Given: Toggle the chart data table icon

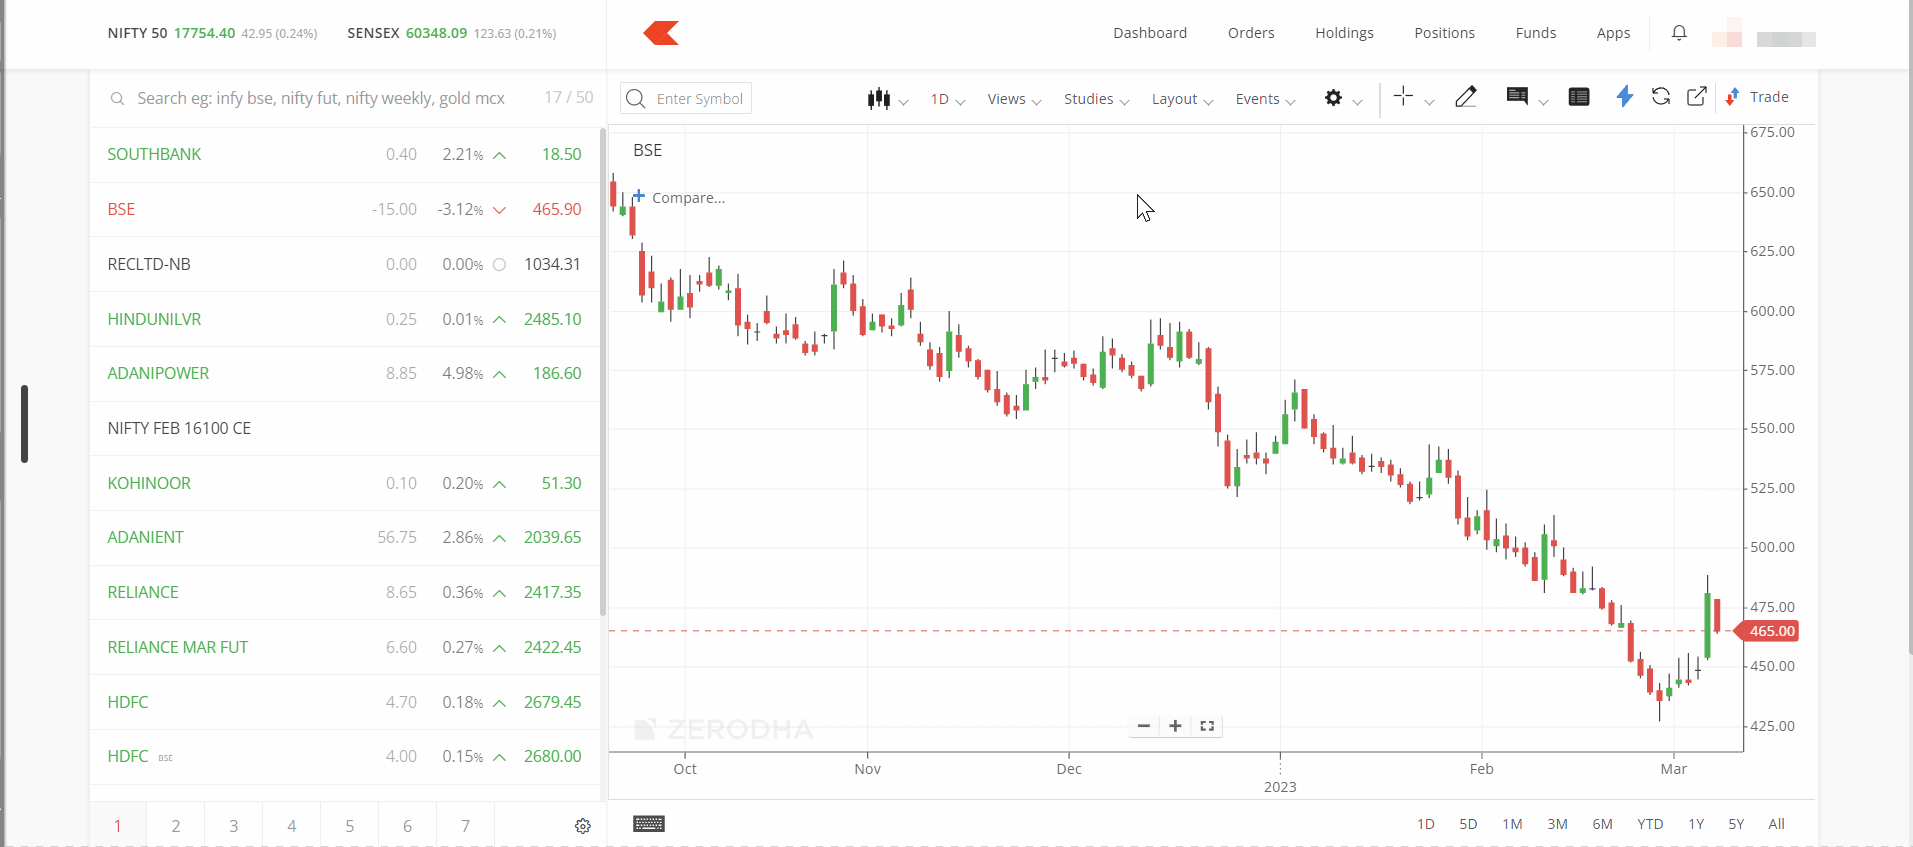Looking at the screenshot, I should click(1579, 97).
